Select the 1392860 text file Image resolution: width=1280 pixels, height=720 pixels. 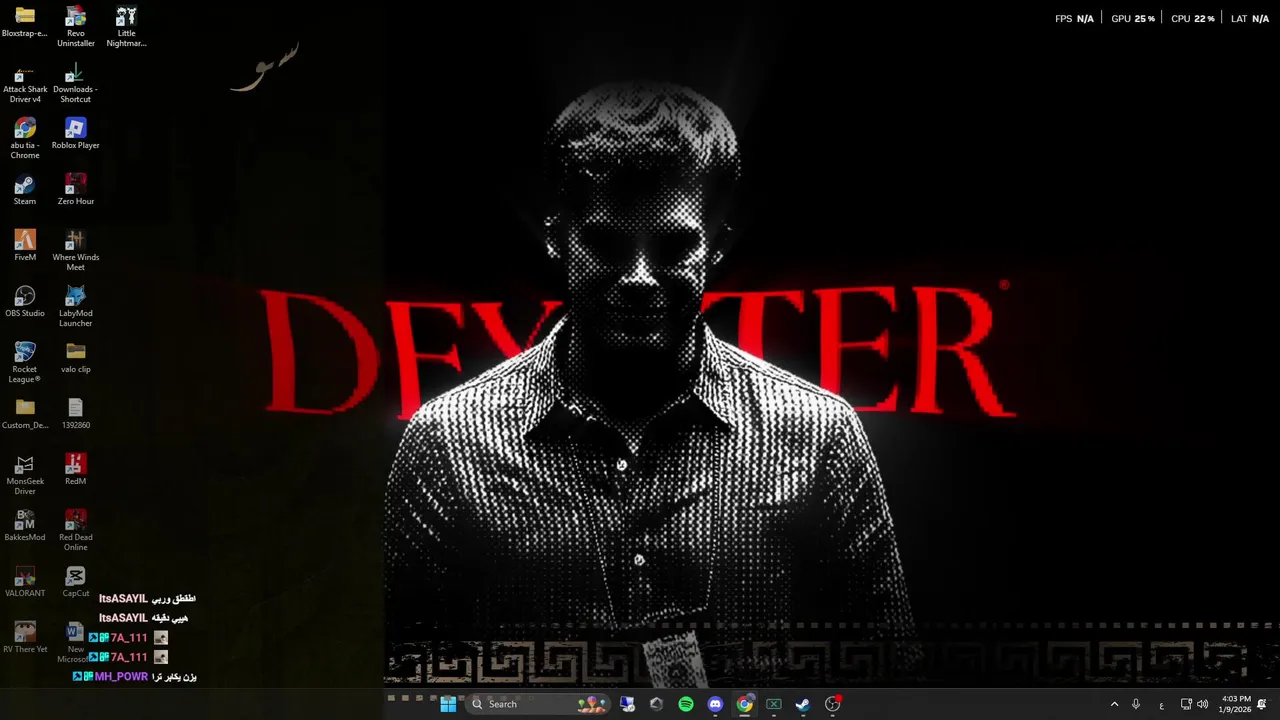click(x=76, y=414)
